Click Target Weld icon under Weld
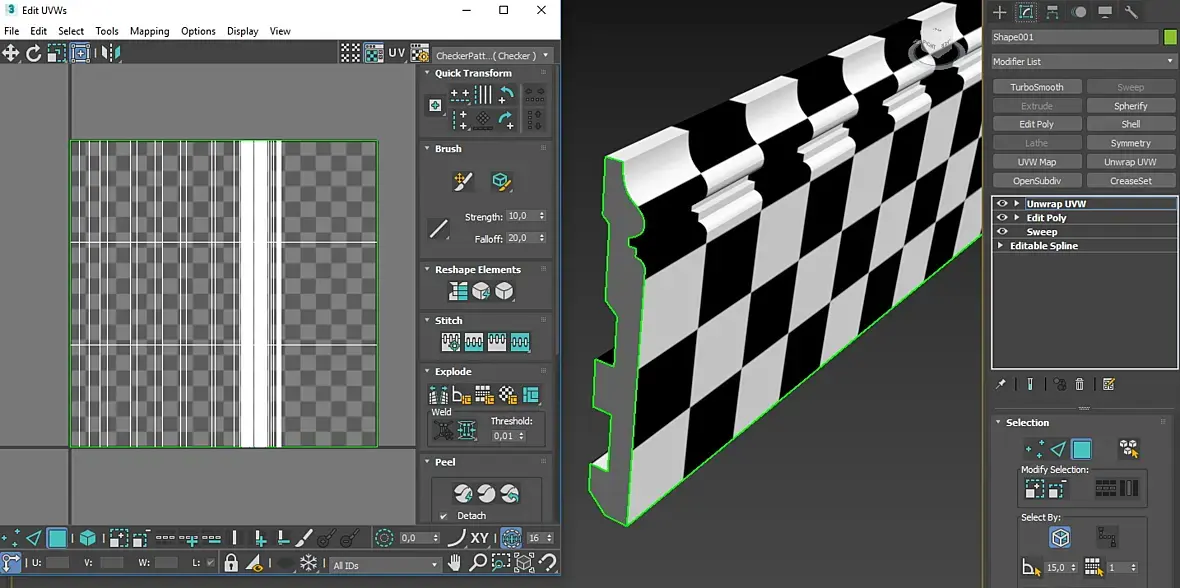The height and width of the screenshot is (588, 1180). click(x=444, y=430)
